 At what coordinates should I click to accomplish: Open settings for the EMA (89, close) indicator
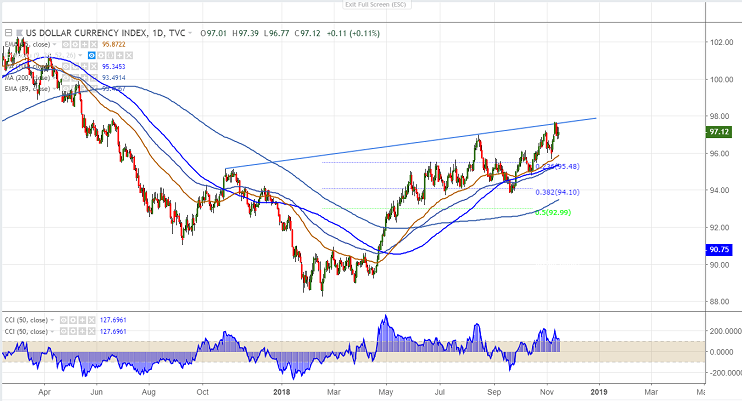[x=75, y=89]
